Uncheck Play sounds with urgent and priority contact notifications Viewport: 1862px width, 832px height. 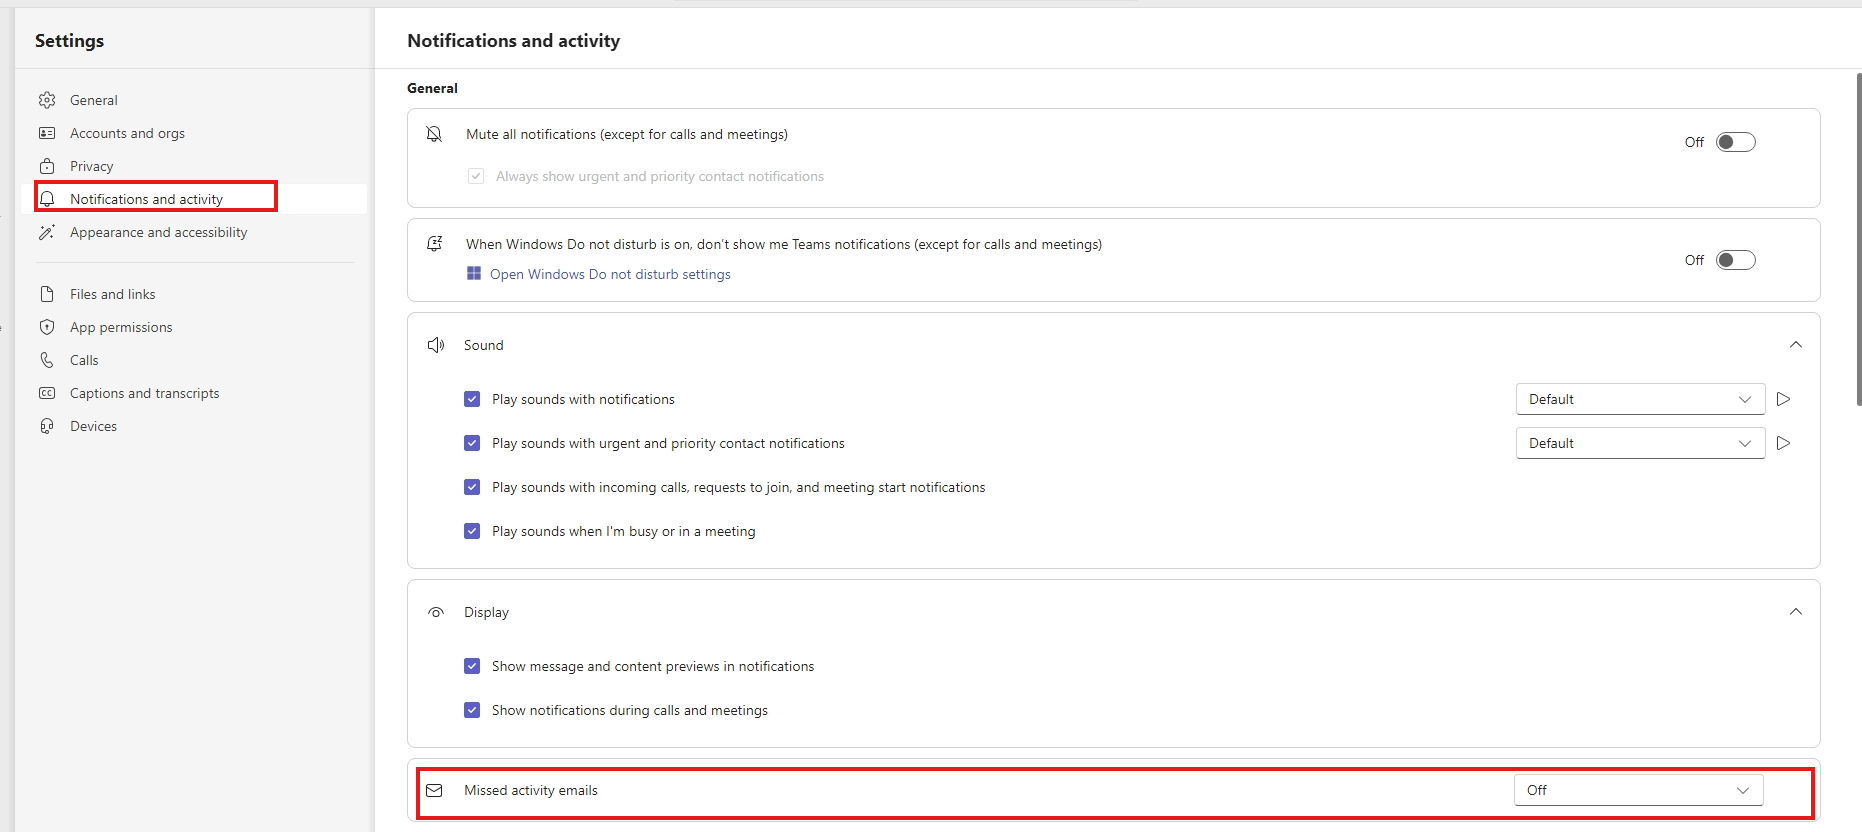(472, 443)
